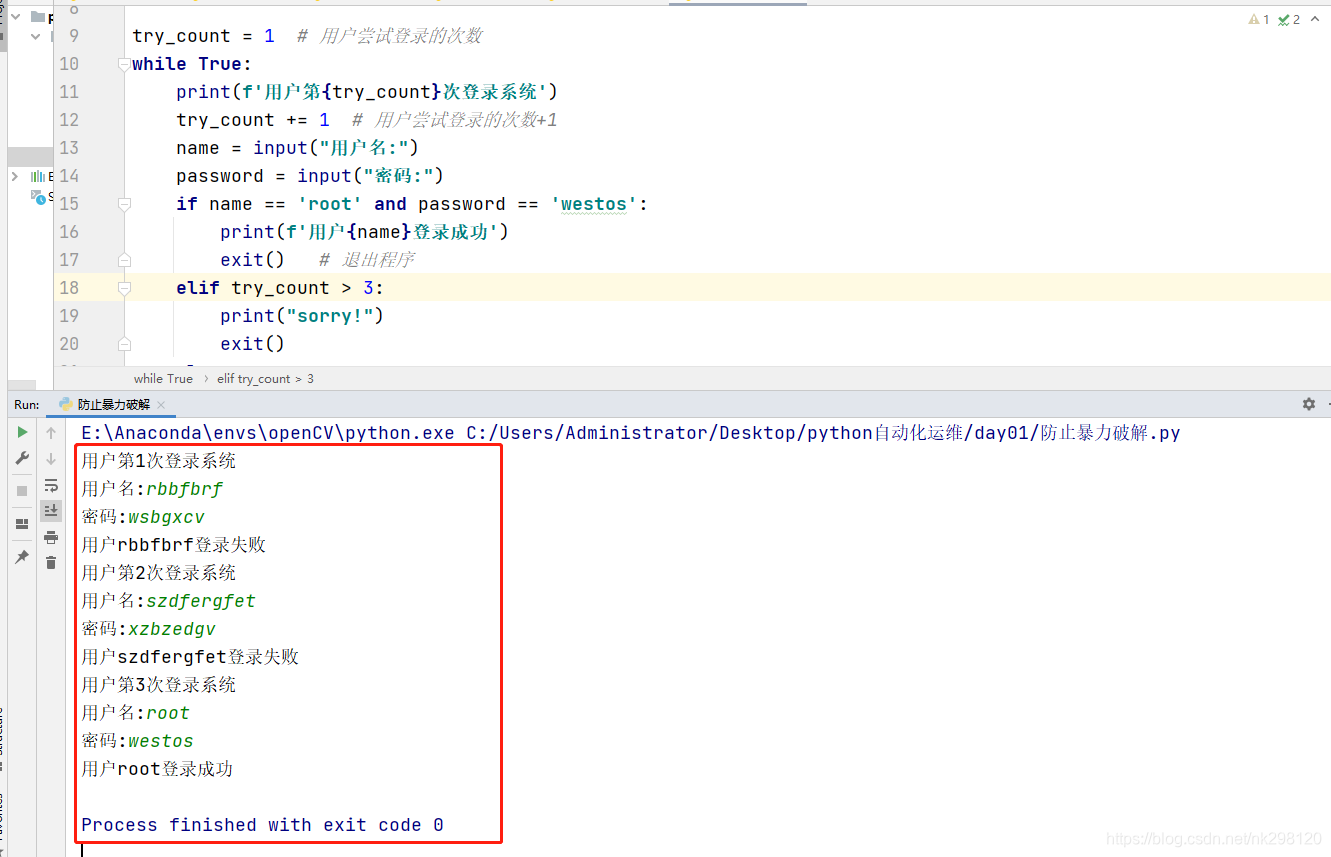Print console output with printer icon
This screenshot has width=1331, height=857.
point(51,537)
